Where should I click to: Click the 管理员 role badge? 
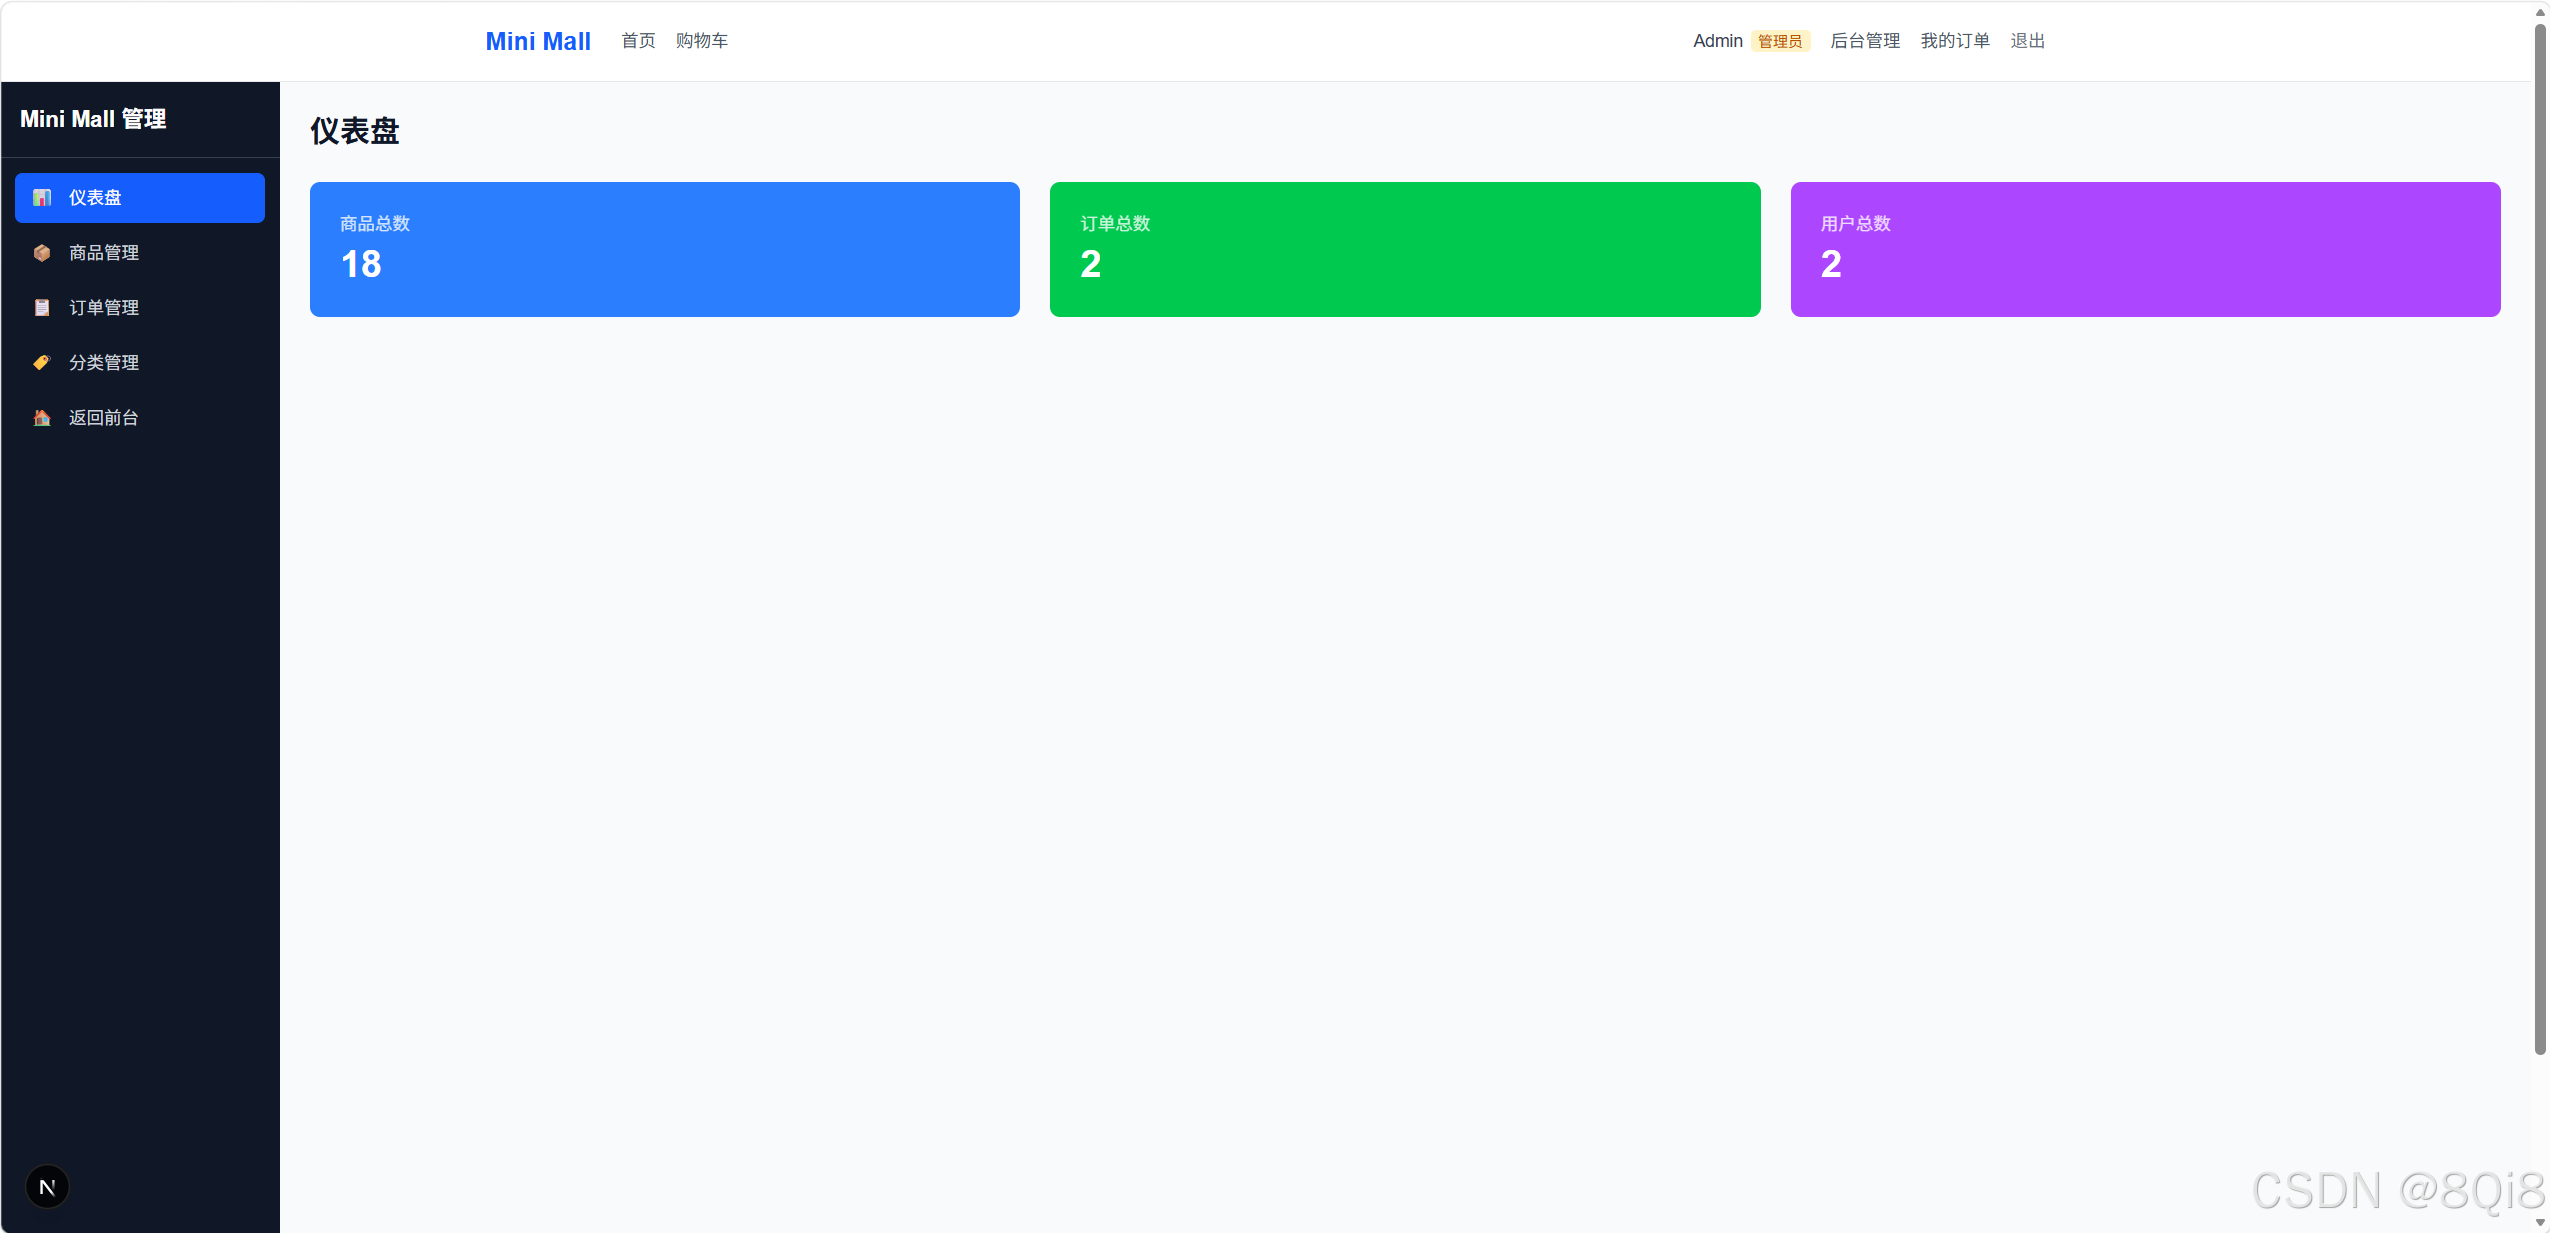tap(1780, 41)
